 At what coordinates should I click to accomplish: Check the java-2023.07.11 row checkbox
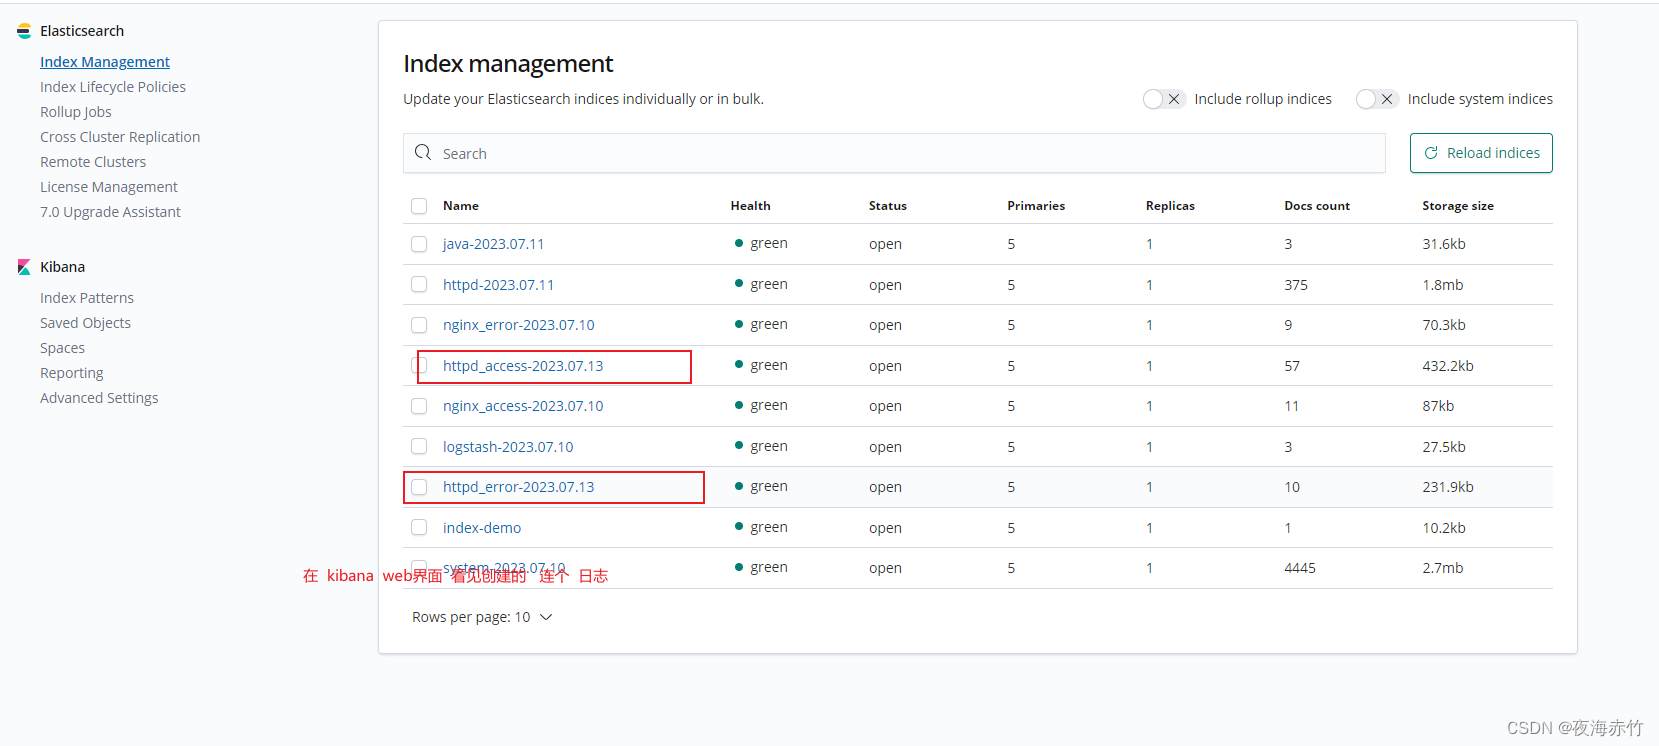pos(419,244)
